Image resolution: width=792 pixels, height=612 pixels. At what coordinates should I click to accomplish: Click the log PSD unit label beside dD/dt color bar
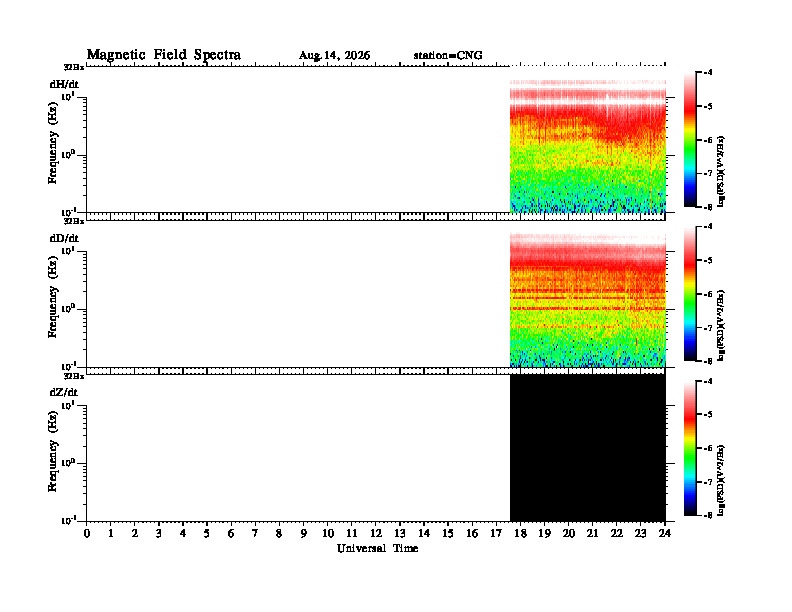point(721,325)
